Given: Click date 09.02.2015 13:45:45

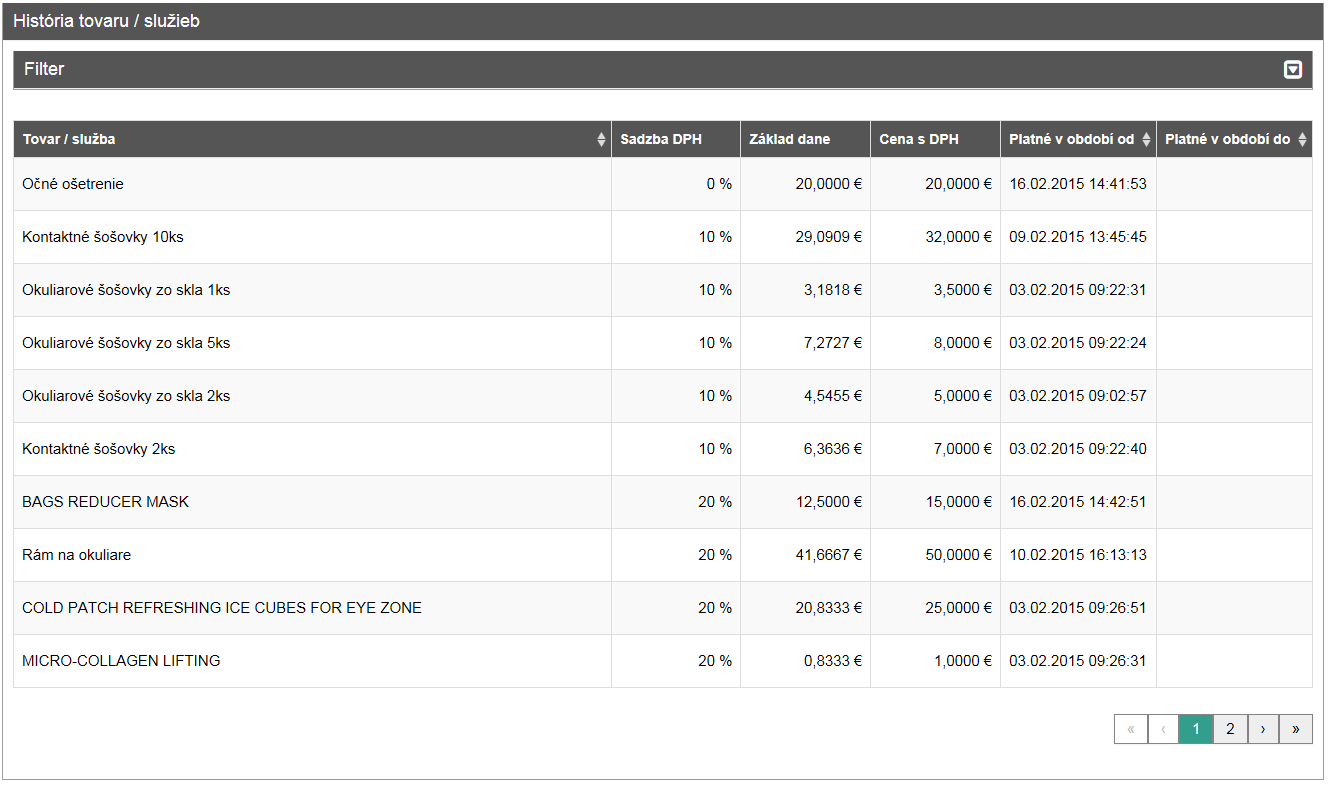Looking at the screenshot, I should click(1078, 237).
